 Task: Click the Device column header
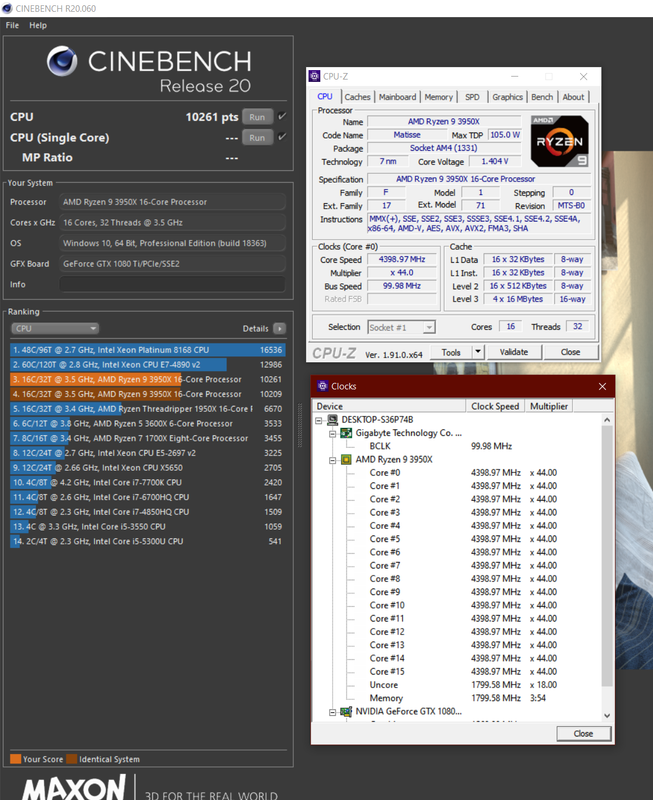[x=389, y=406]
